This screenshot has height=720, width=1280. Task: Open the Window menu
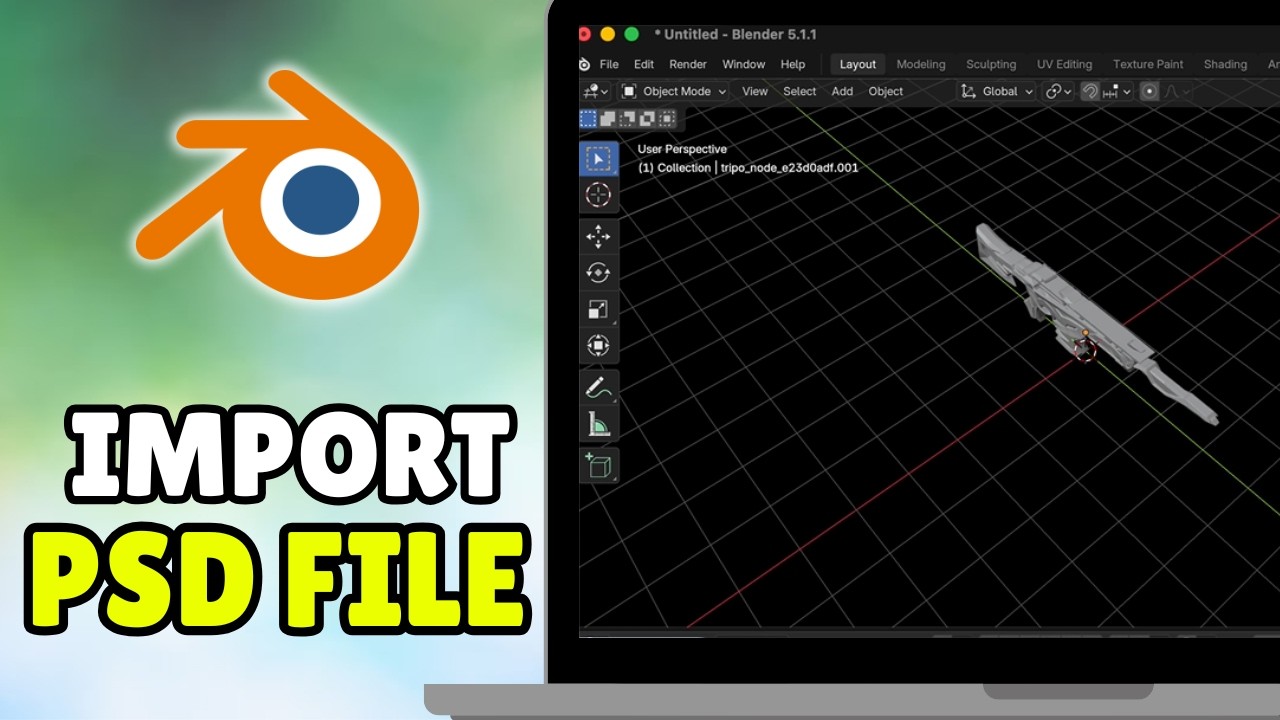[744, 64]
